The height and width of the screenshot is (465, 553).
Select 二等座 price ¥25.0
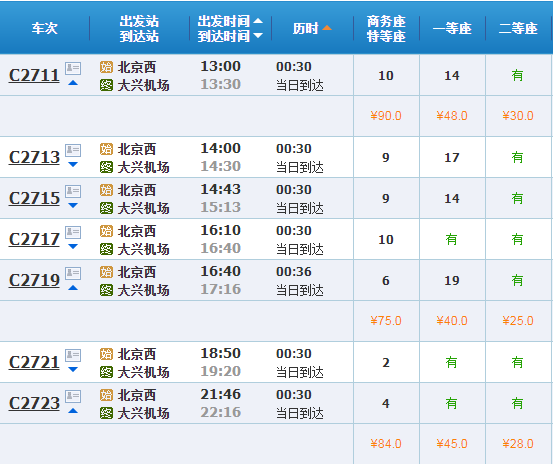518,321
